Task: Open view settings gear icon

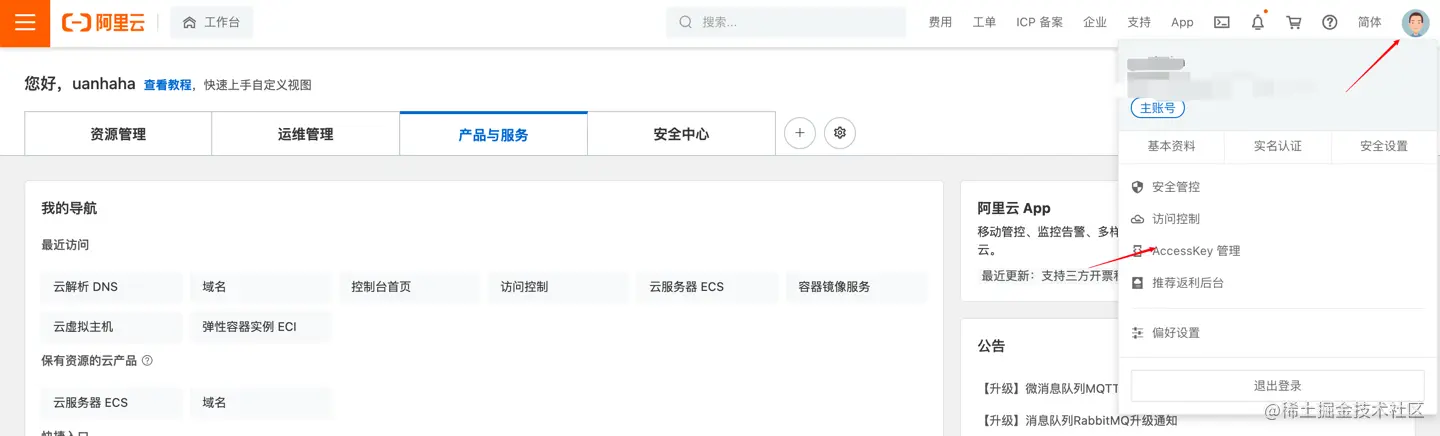Action: tap(840, 133)
